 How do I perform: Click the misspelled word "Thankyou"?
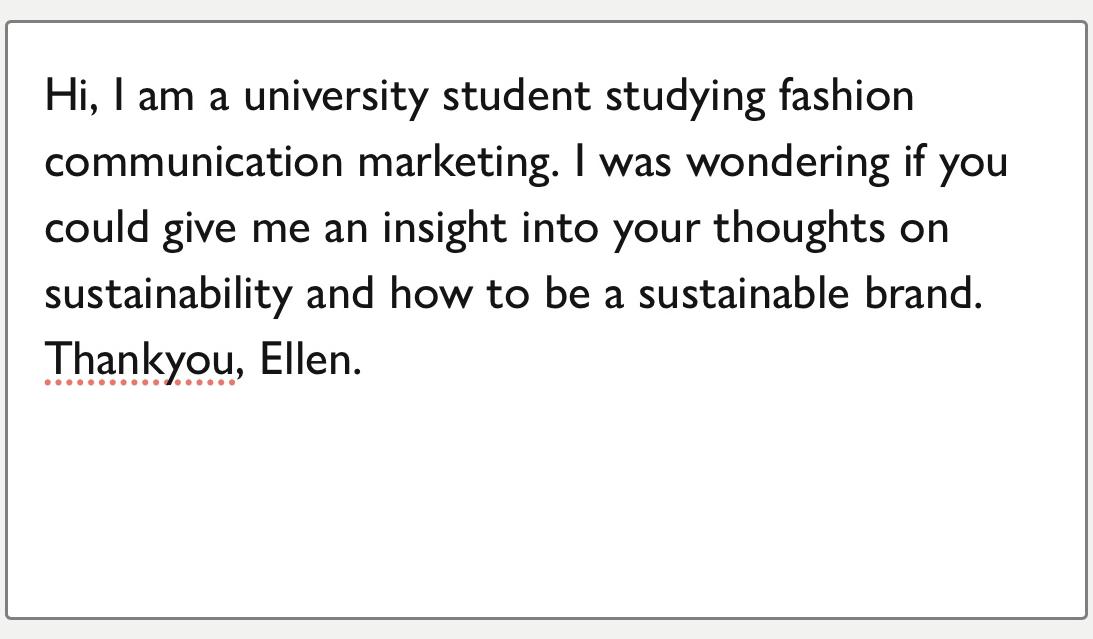click(140, 359)
